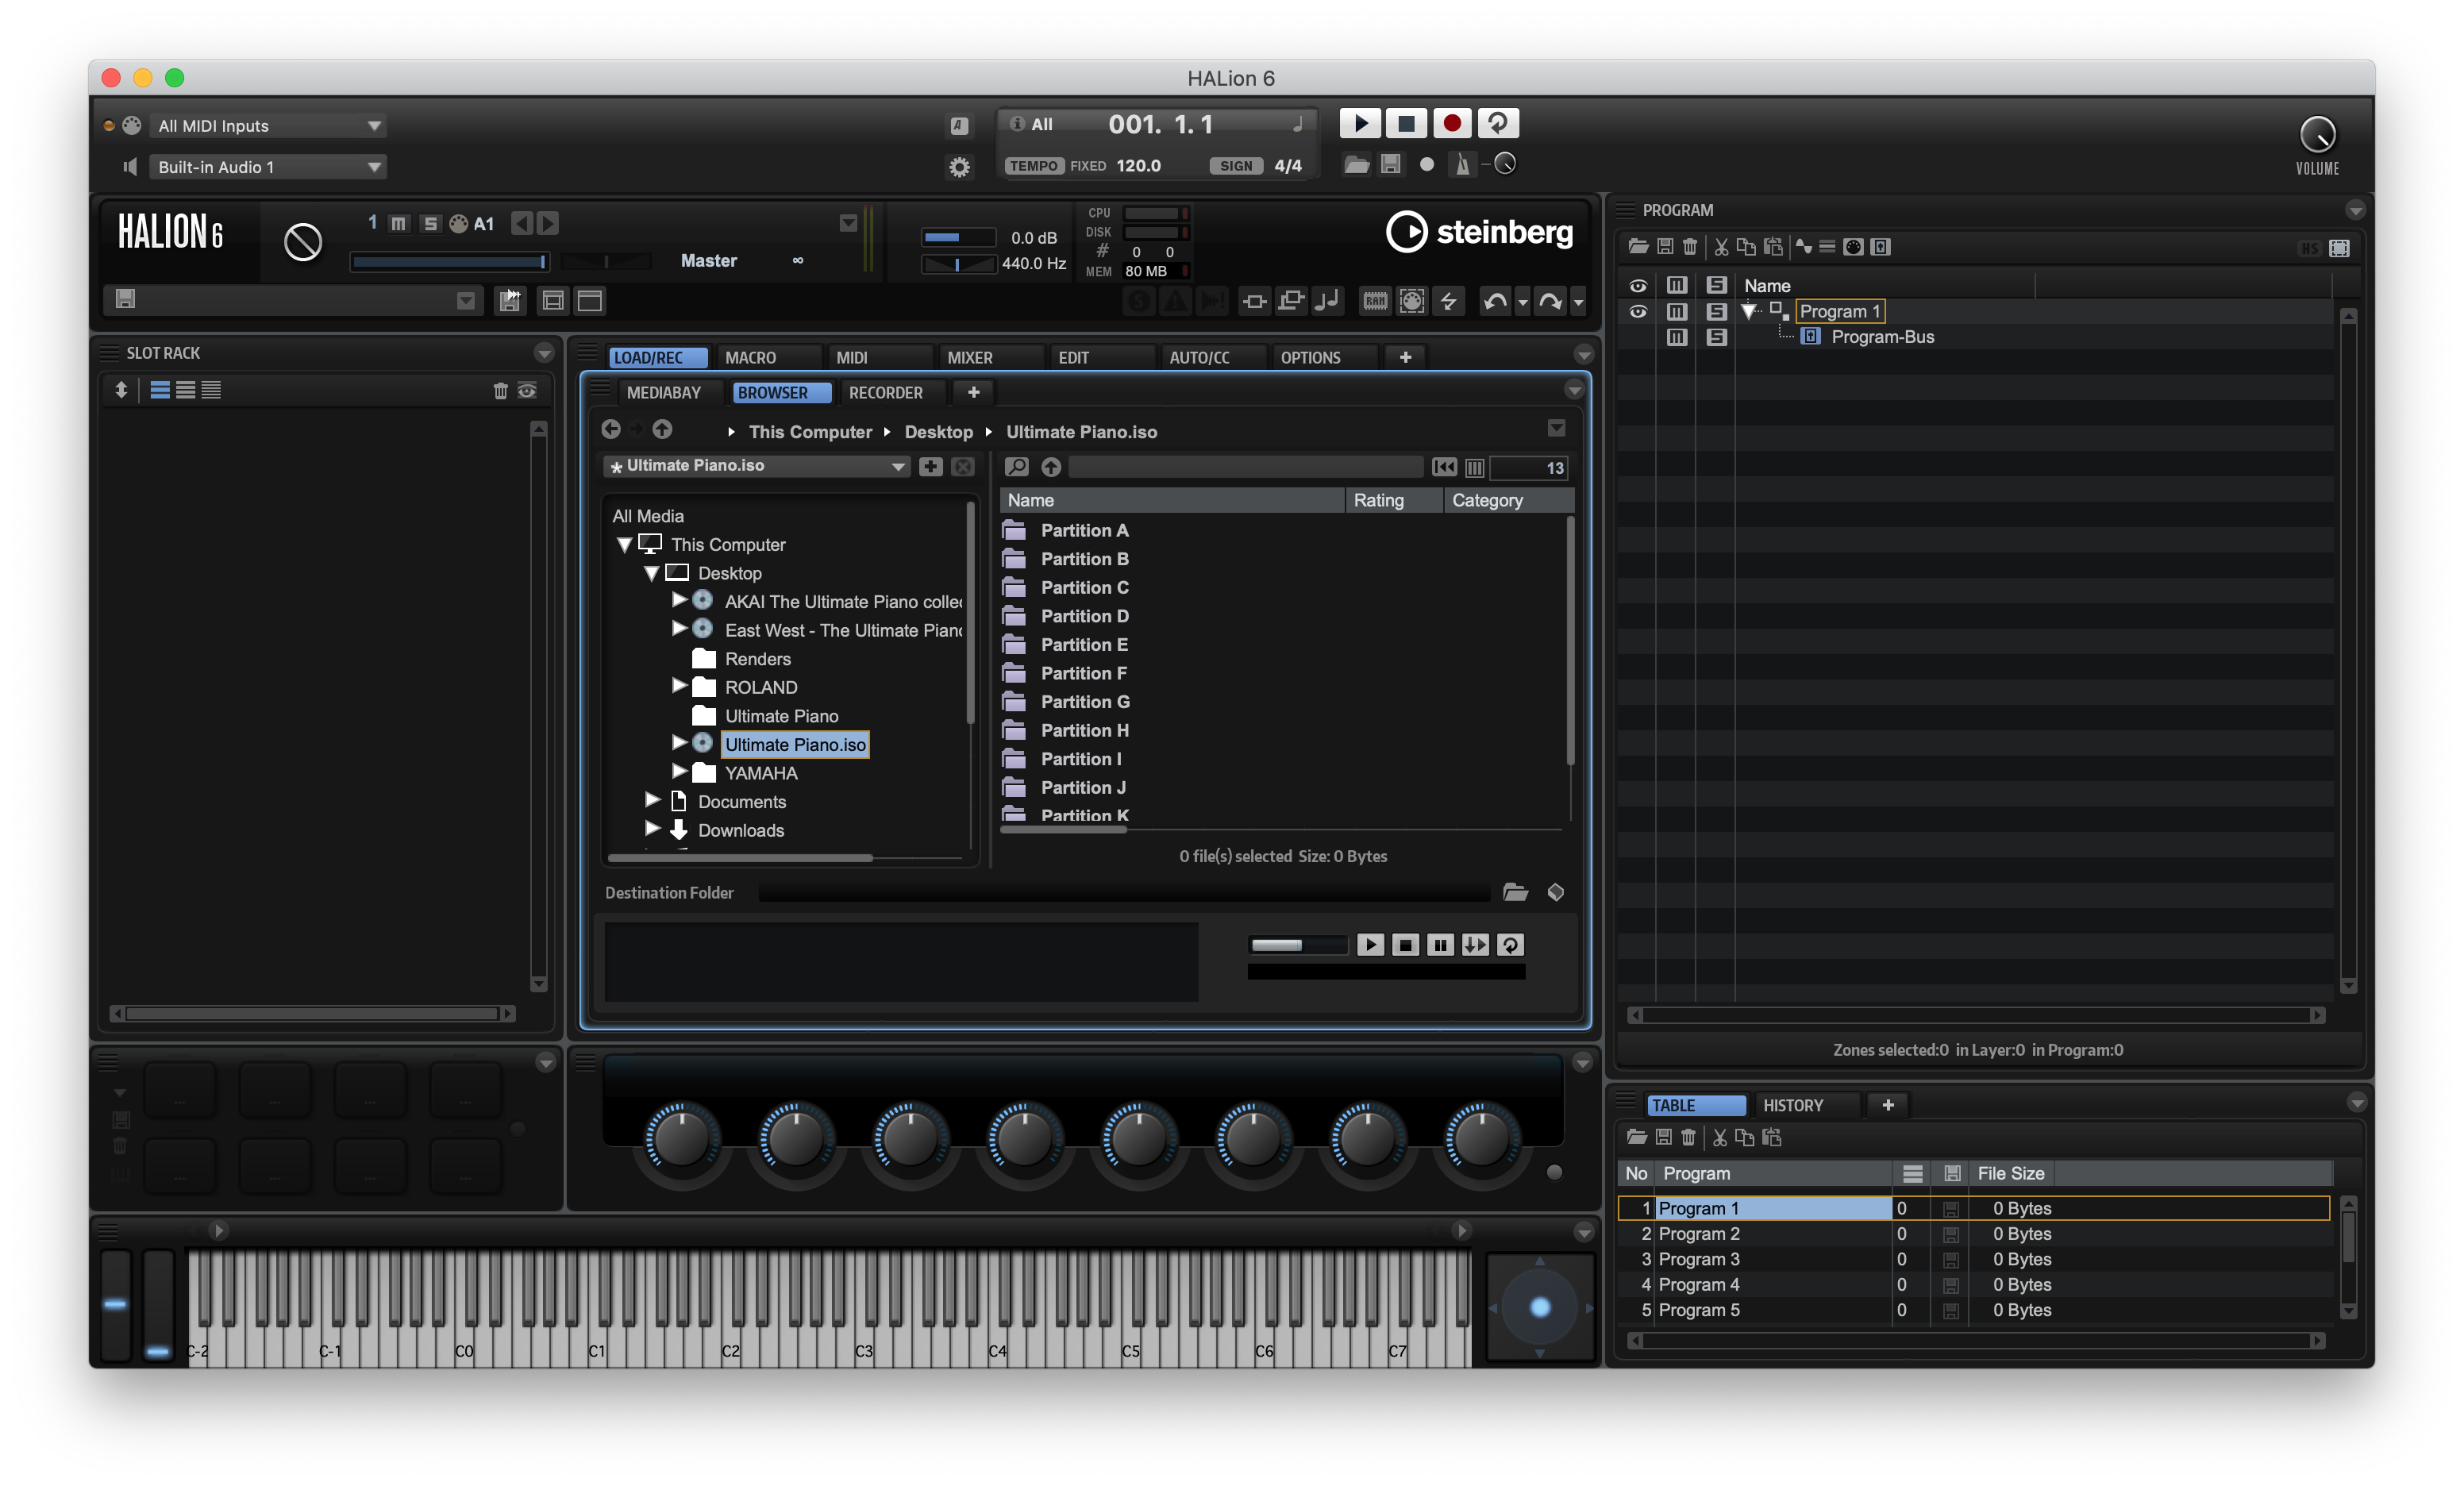The image size is (2464, 1486).
Task: Load a MIDI file with folder icon
Action: (1356, 164)
